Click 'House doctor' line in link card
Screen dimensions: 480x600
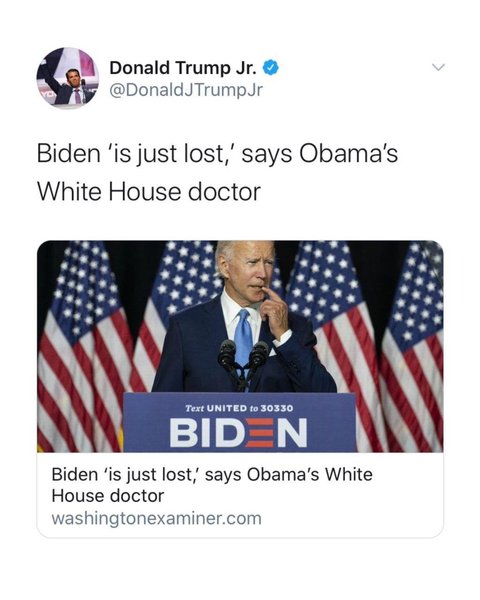[x=108, y=496]
